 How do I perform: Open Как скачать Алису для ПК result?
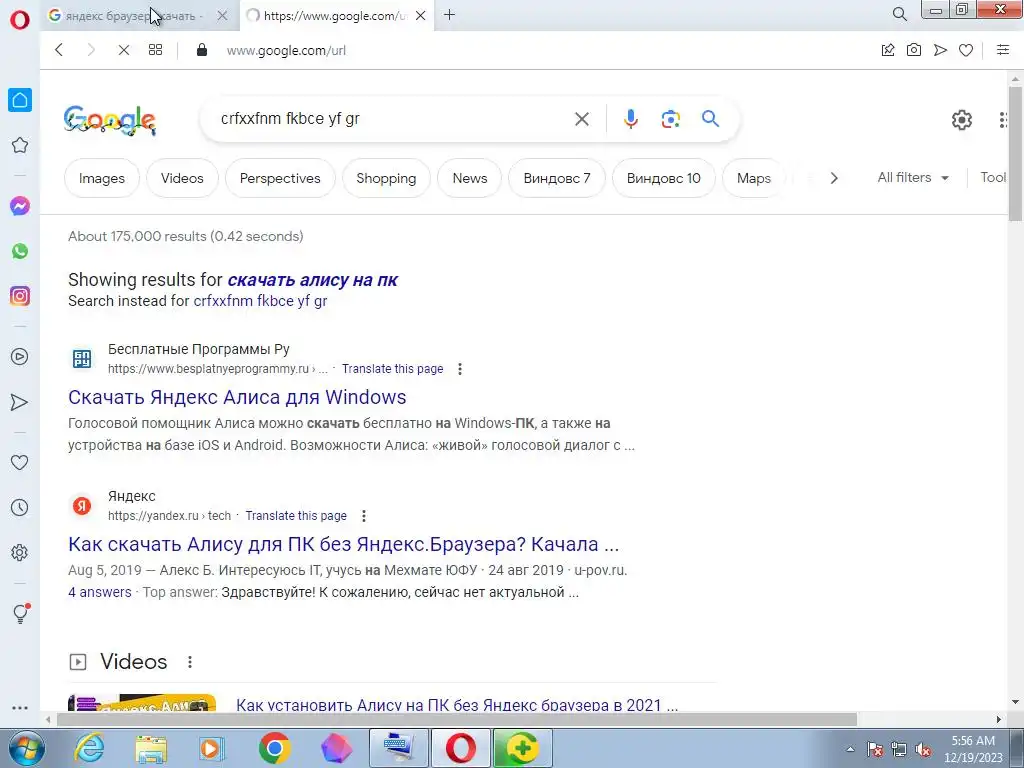pos(344,544)
